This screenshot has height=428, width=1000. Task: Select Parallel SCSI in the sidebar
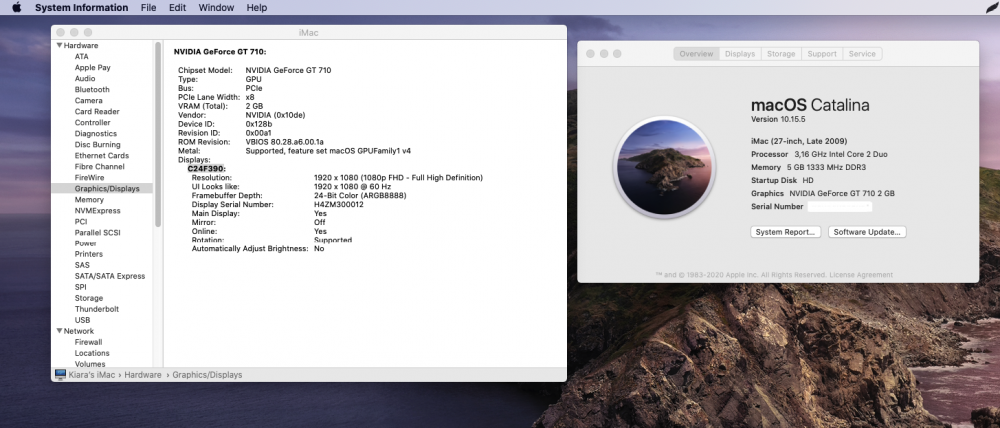click(98, 233)
